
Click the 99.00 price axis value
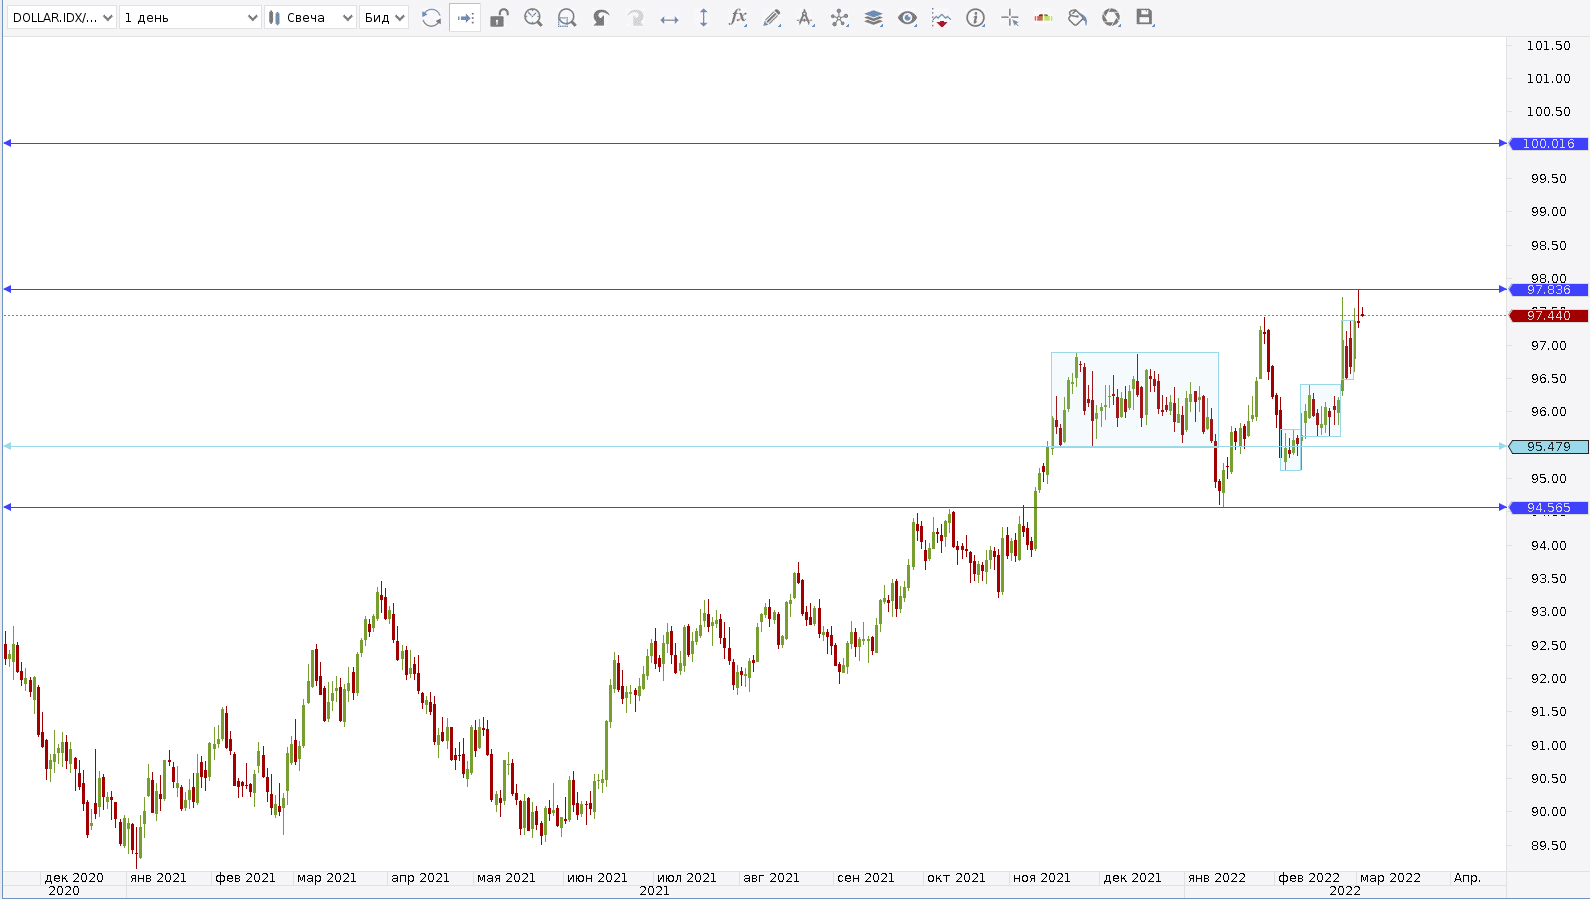coord(1548,212)
